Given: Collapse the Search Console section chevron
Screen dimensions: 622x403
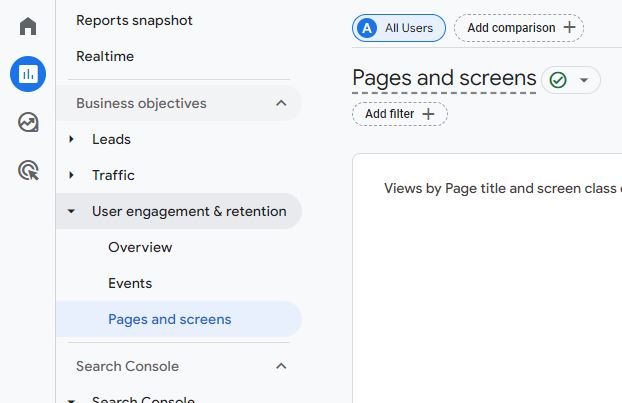Looking at the screenshot, I should point(281,366).
